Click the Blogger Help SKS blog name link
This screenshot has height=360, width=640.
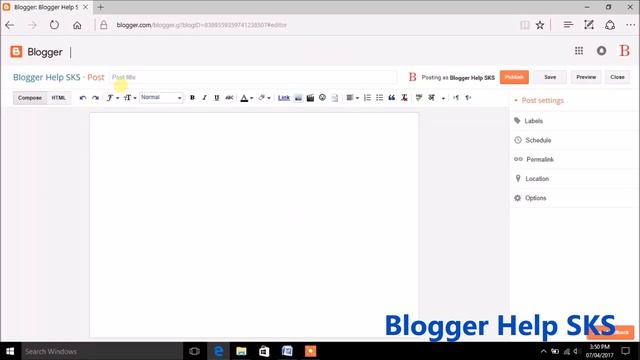point(47,77)
